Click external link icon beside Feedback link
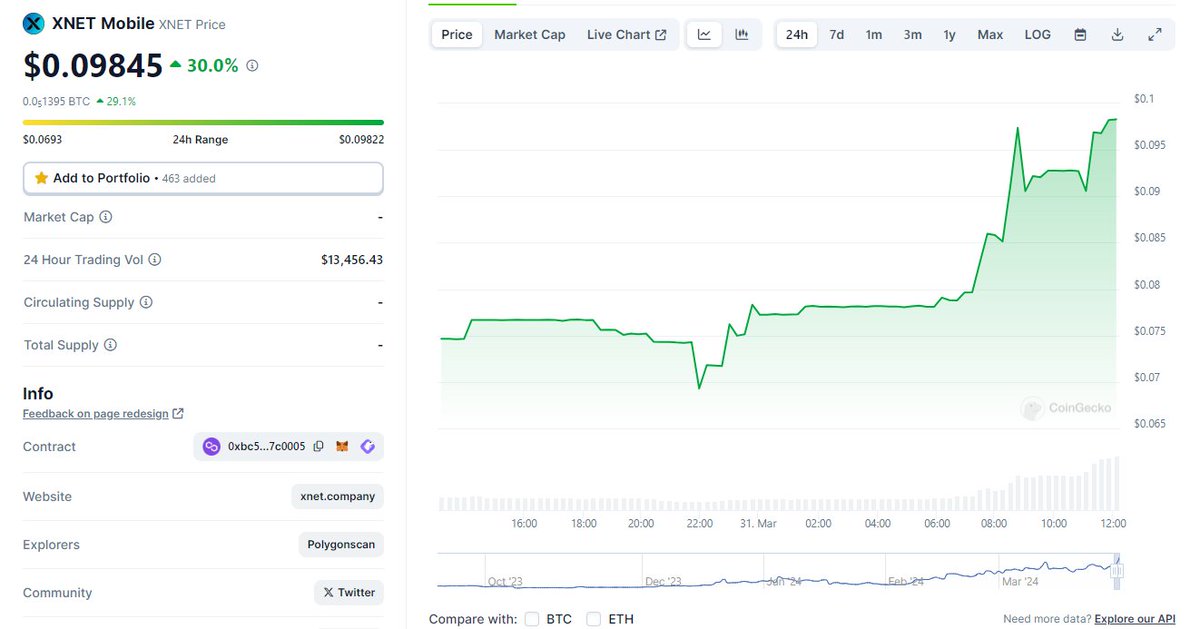This screenshot has height=629, width=1200. click(178, 414)
